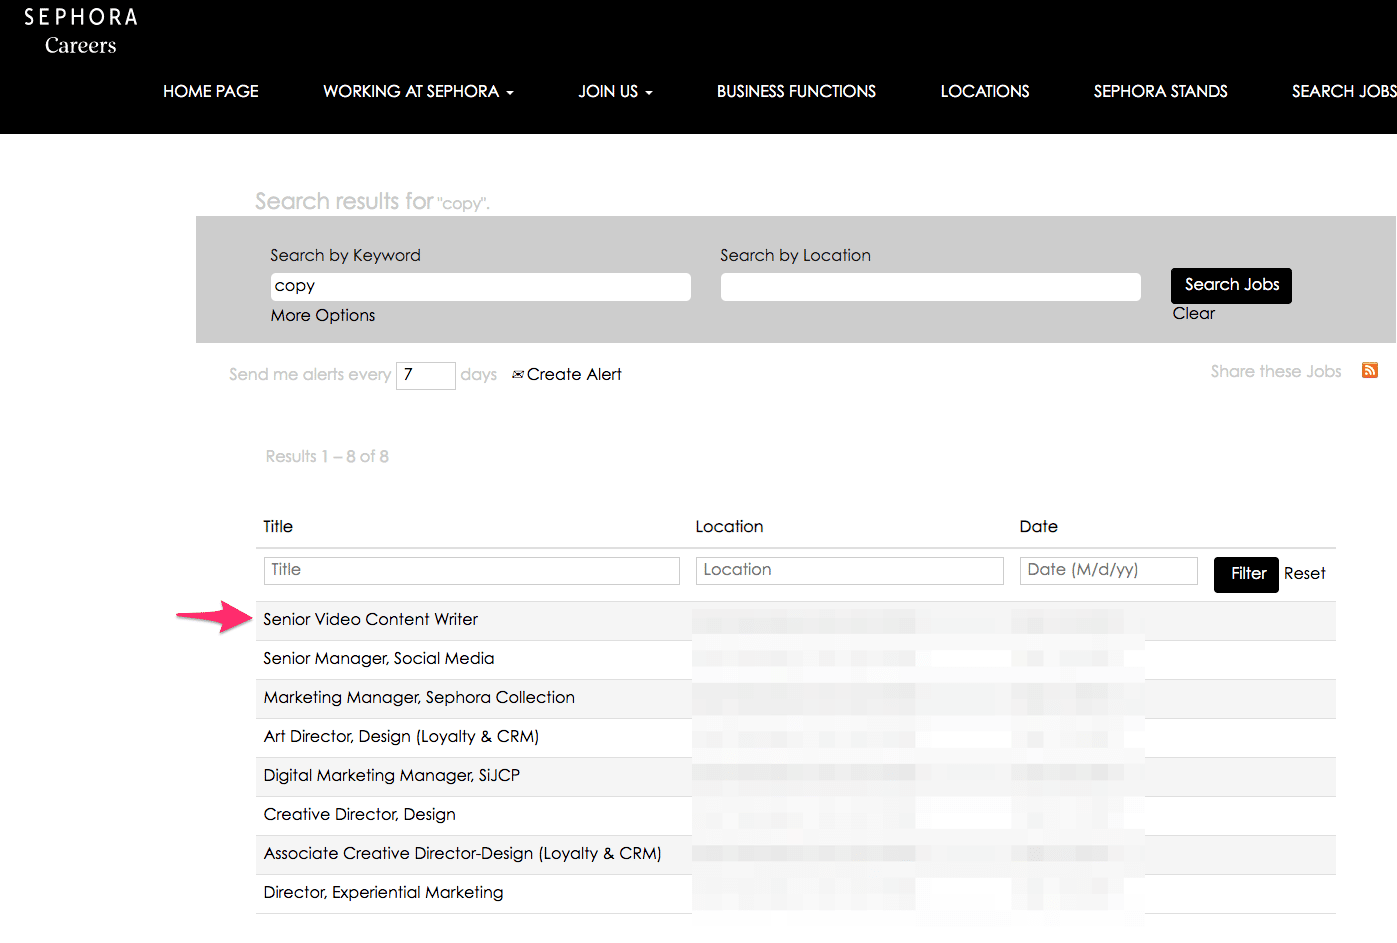The height and width of the screenshot is (943, 1397).
Task: Click the Create Alert envelope link
Action: (567, 375)
